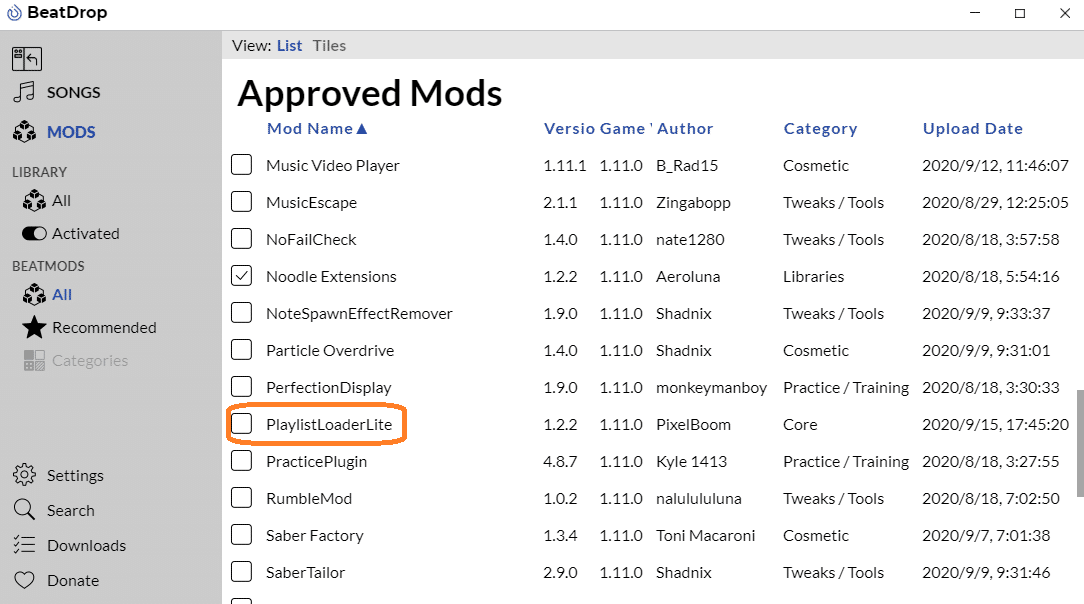The height and width of the screenshot is (604, 1084).
Task: Select Activated under LIBRARY
Action: 86,234
